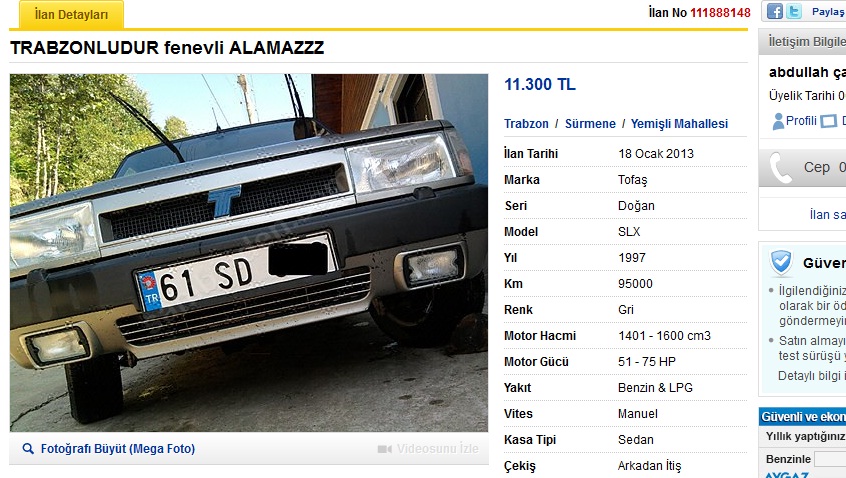Click the blue security shield icon
Screen dimensions: 846x478
[781, 263]
